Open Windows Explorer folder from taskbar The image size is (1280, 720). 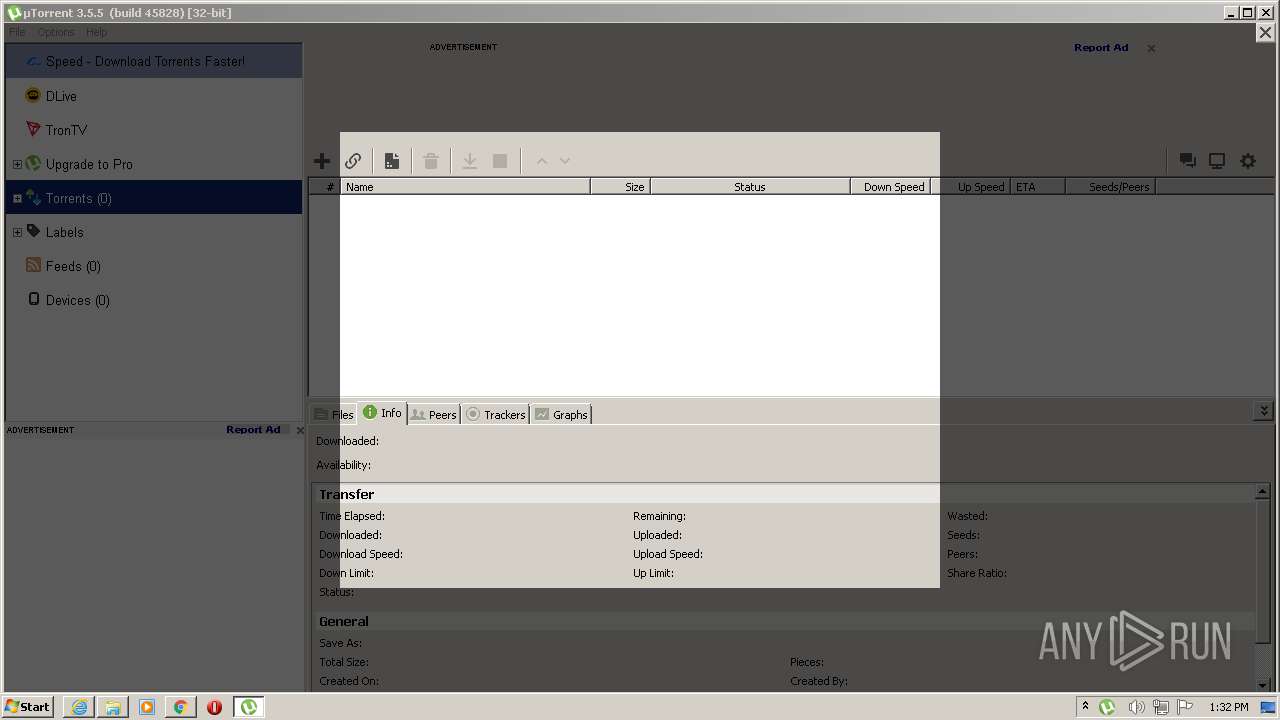coord(113,707)
